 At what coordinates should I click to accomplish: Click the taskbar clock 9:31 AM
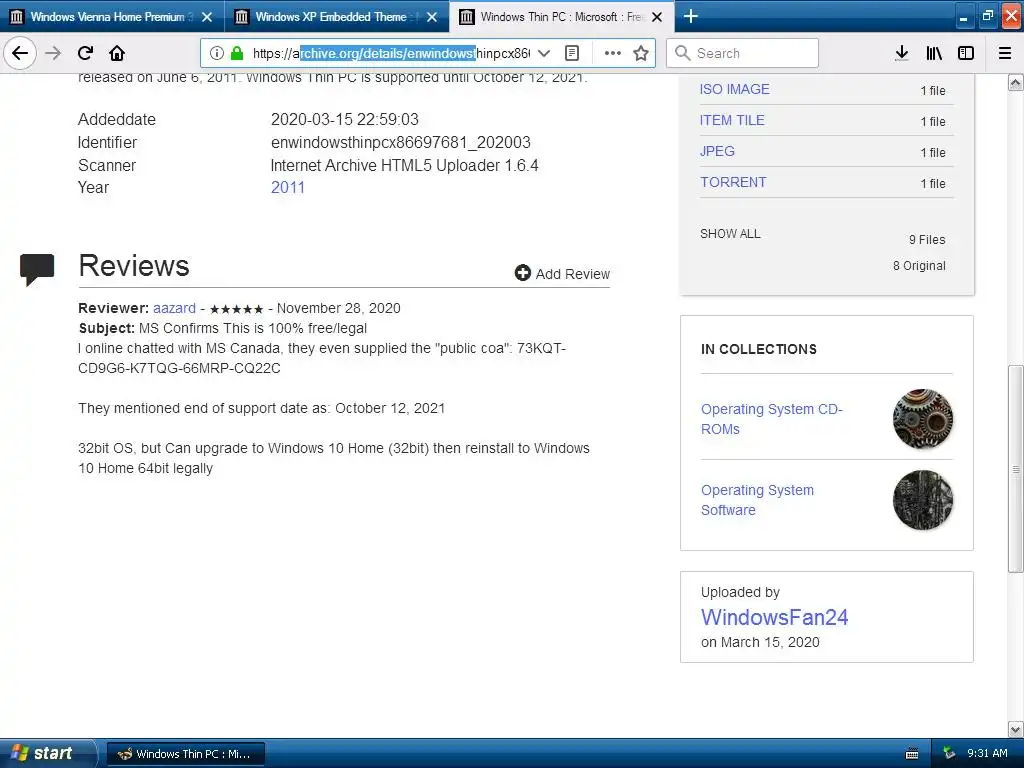[x=987, y=753]
